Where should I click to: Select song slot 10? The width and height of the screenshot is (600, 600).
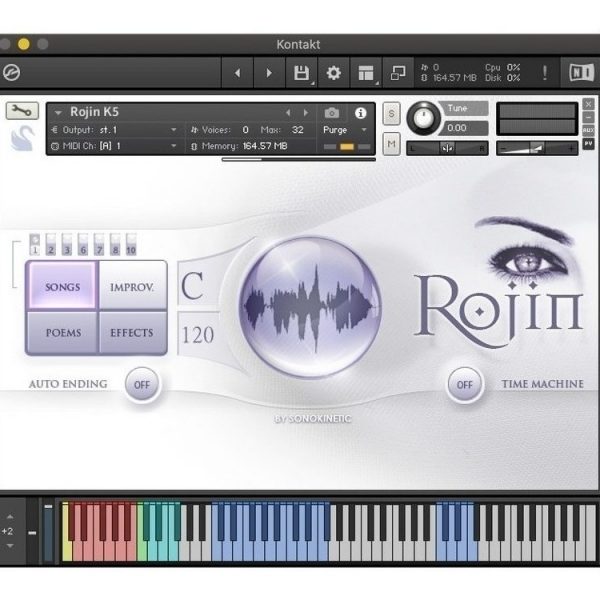[131, 245]
